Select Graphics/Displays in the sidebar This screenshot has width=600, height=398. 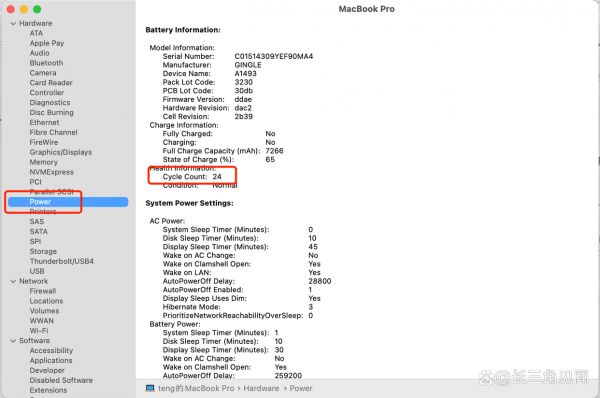point(61,152)
